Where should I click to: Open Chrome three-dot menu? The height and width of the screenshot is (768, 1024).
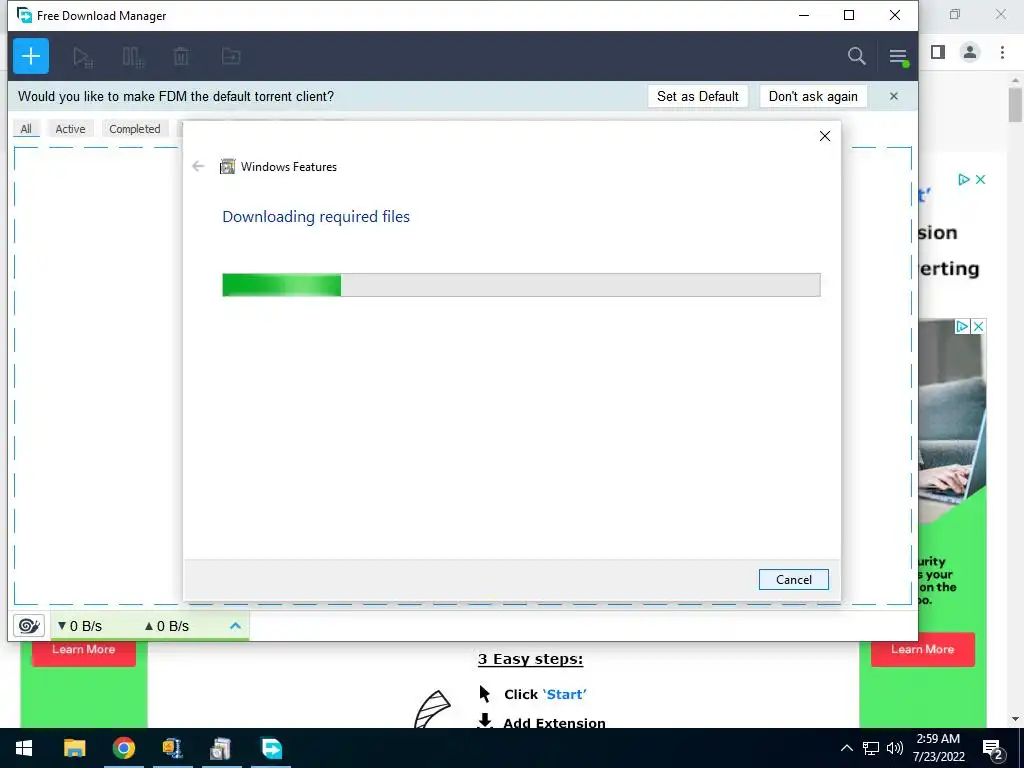click(1002, 52)
